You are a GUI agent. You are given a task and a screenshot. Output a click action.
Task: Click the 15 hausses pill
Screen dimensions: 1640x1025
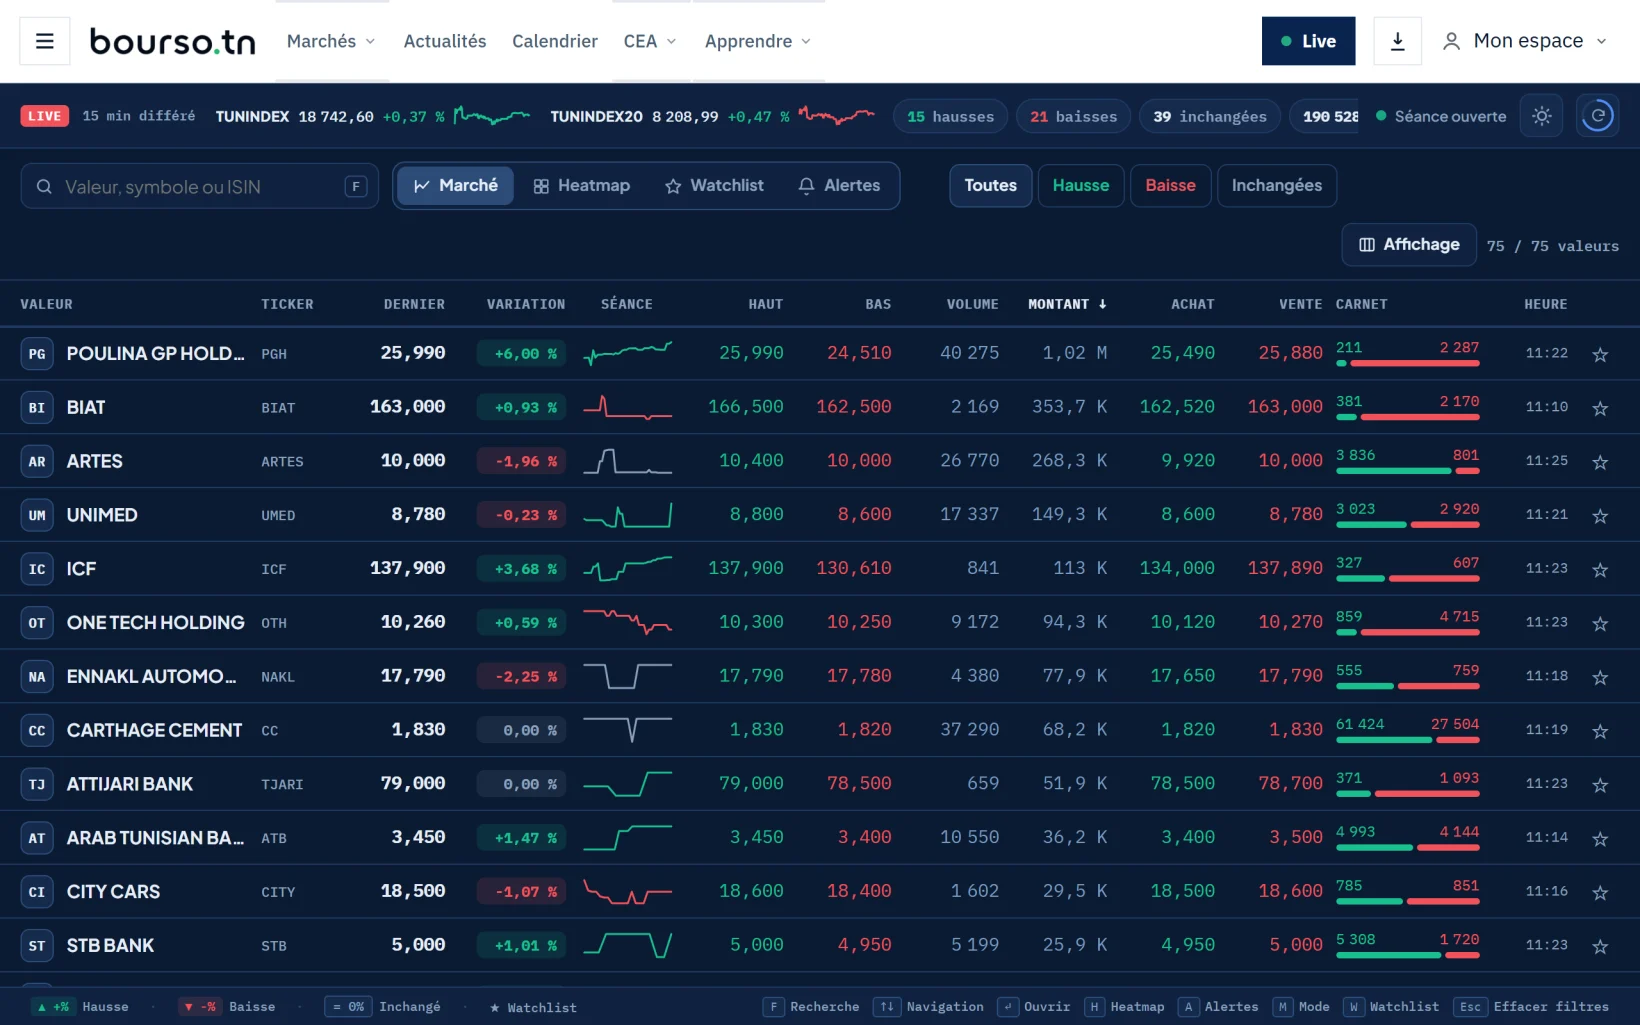[x=950, y=117]
